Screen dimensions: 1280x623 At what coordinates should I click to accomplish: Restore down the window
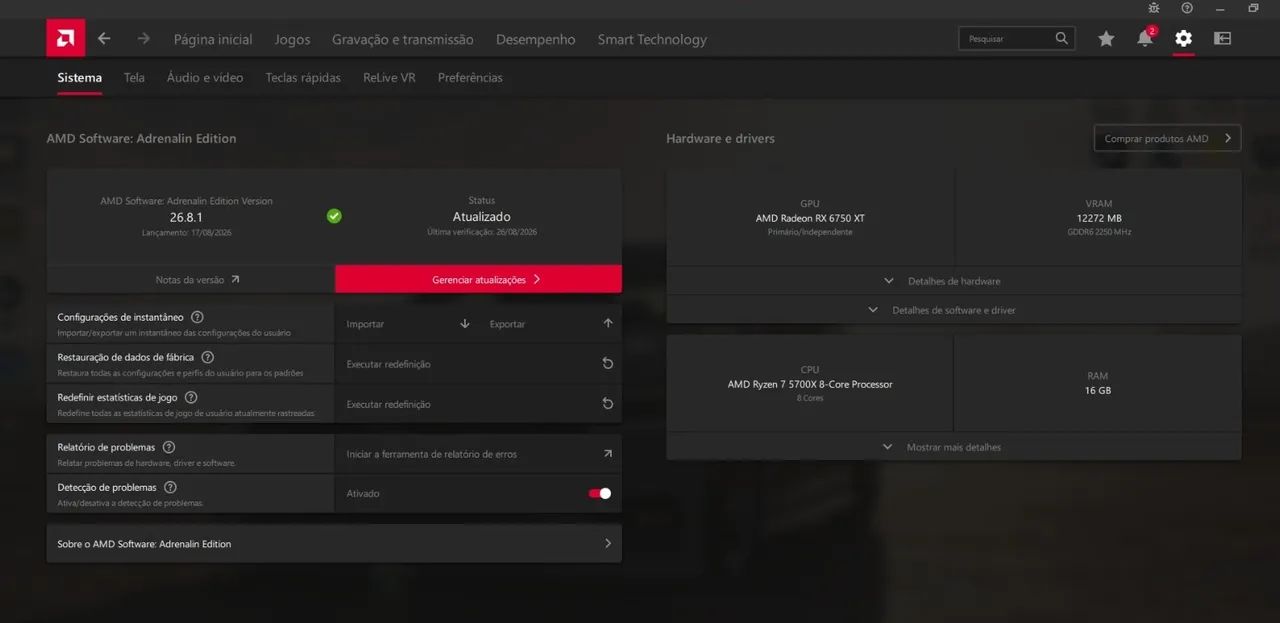pyautogui.click(x=1253, y=8)
